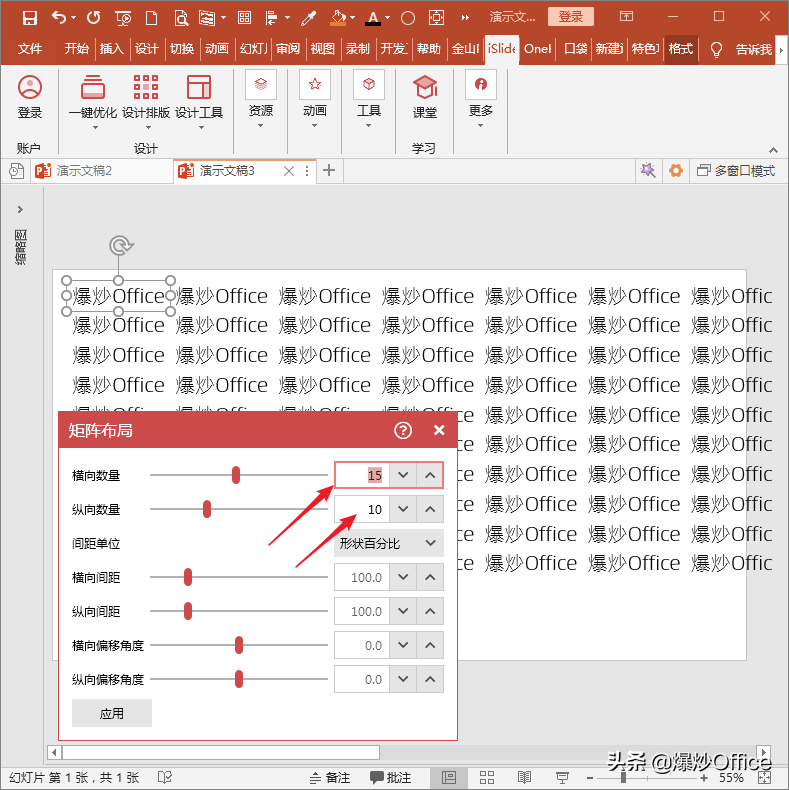This screenshot has width=789, height=790.
Task: Toggle Normal view in status bar
Action: [x=449, y=777]
